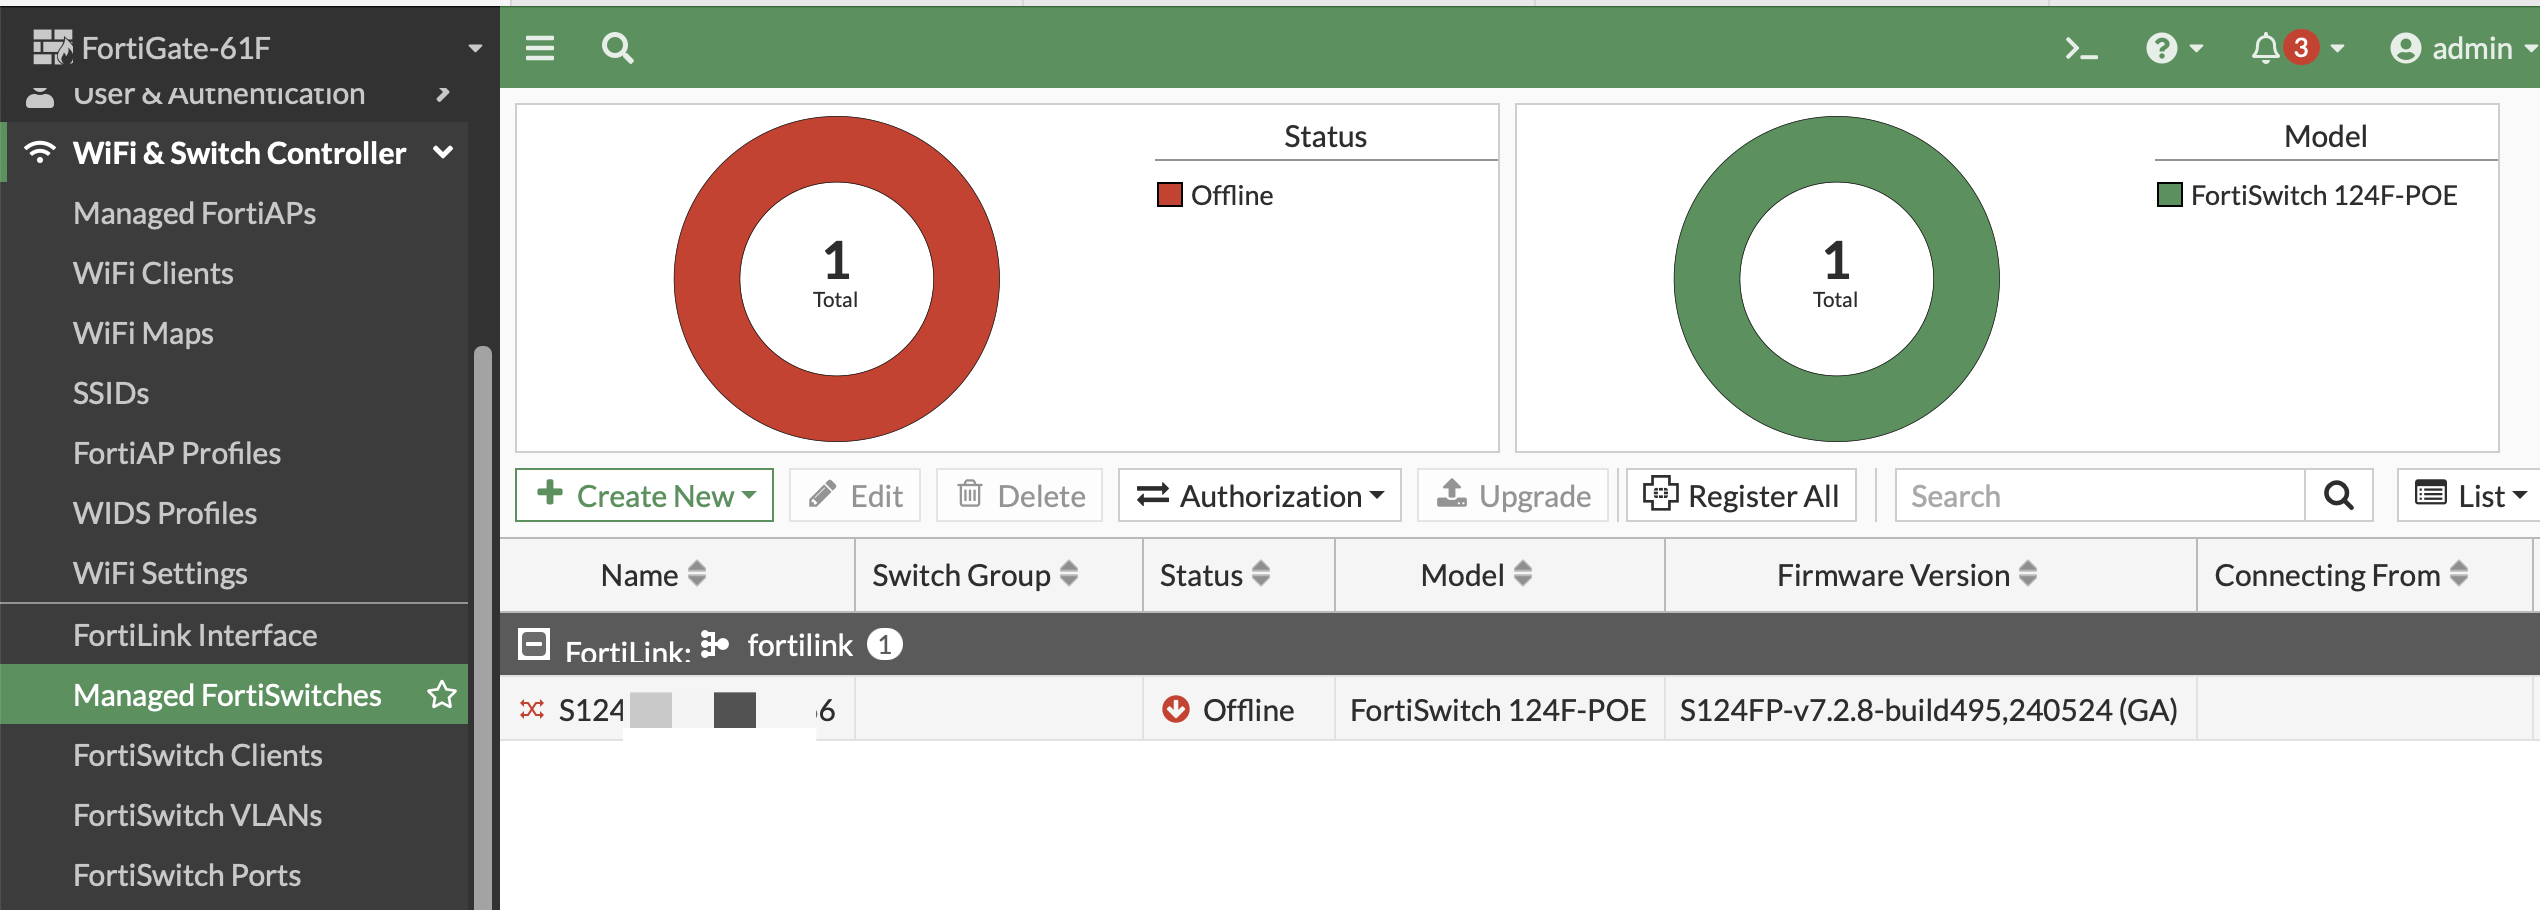Open the help question mark menu

2174,48
